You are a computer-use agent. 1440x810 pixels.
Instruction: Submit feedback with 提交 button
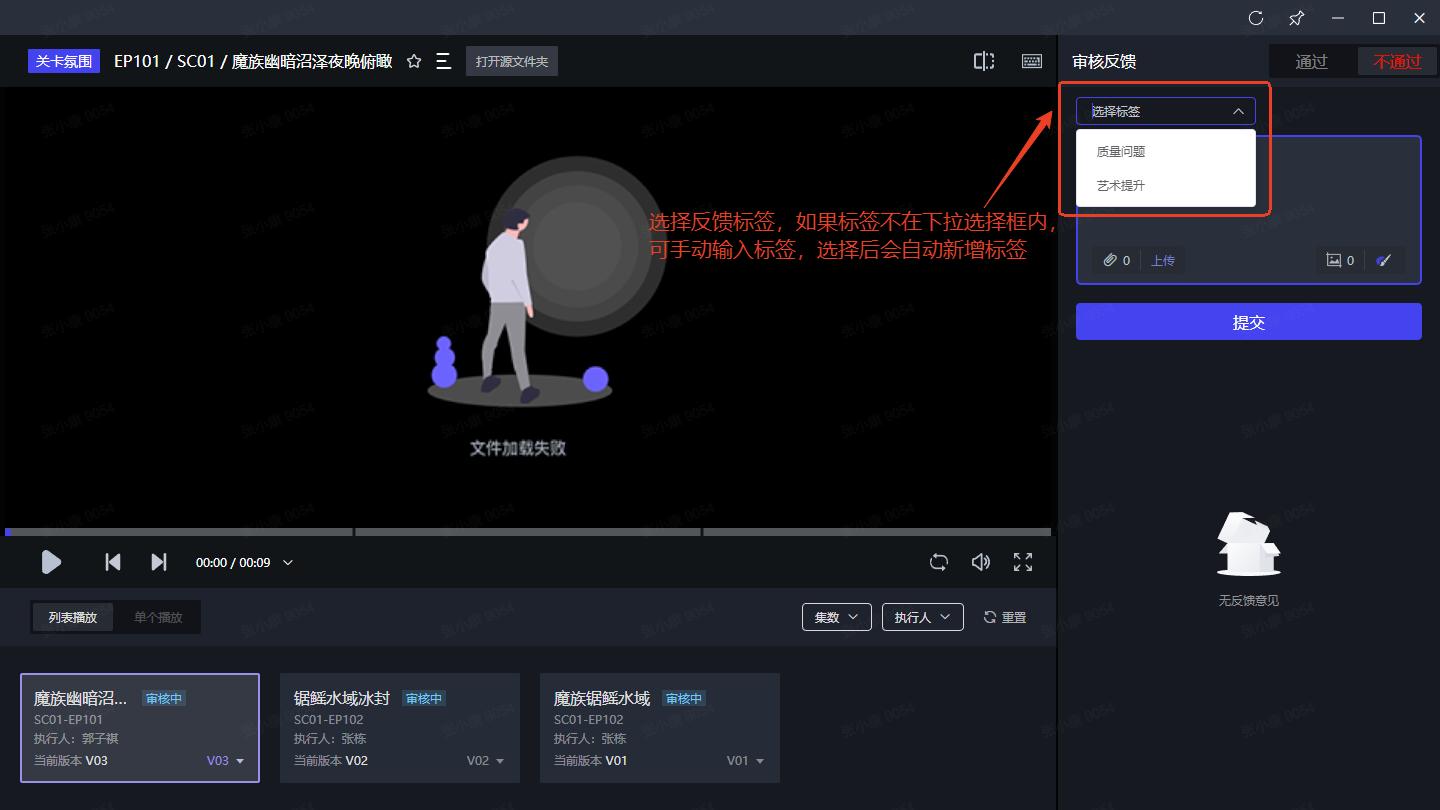point(1248,322)
